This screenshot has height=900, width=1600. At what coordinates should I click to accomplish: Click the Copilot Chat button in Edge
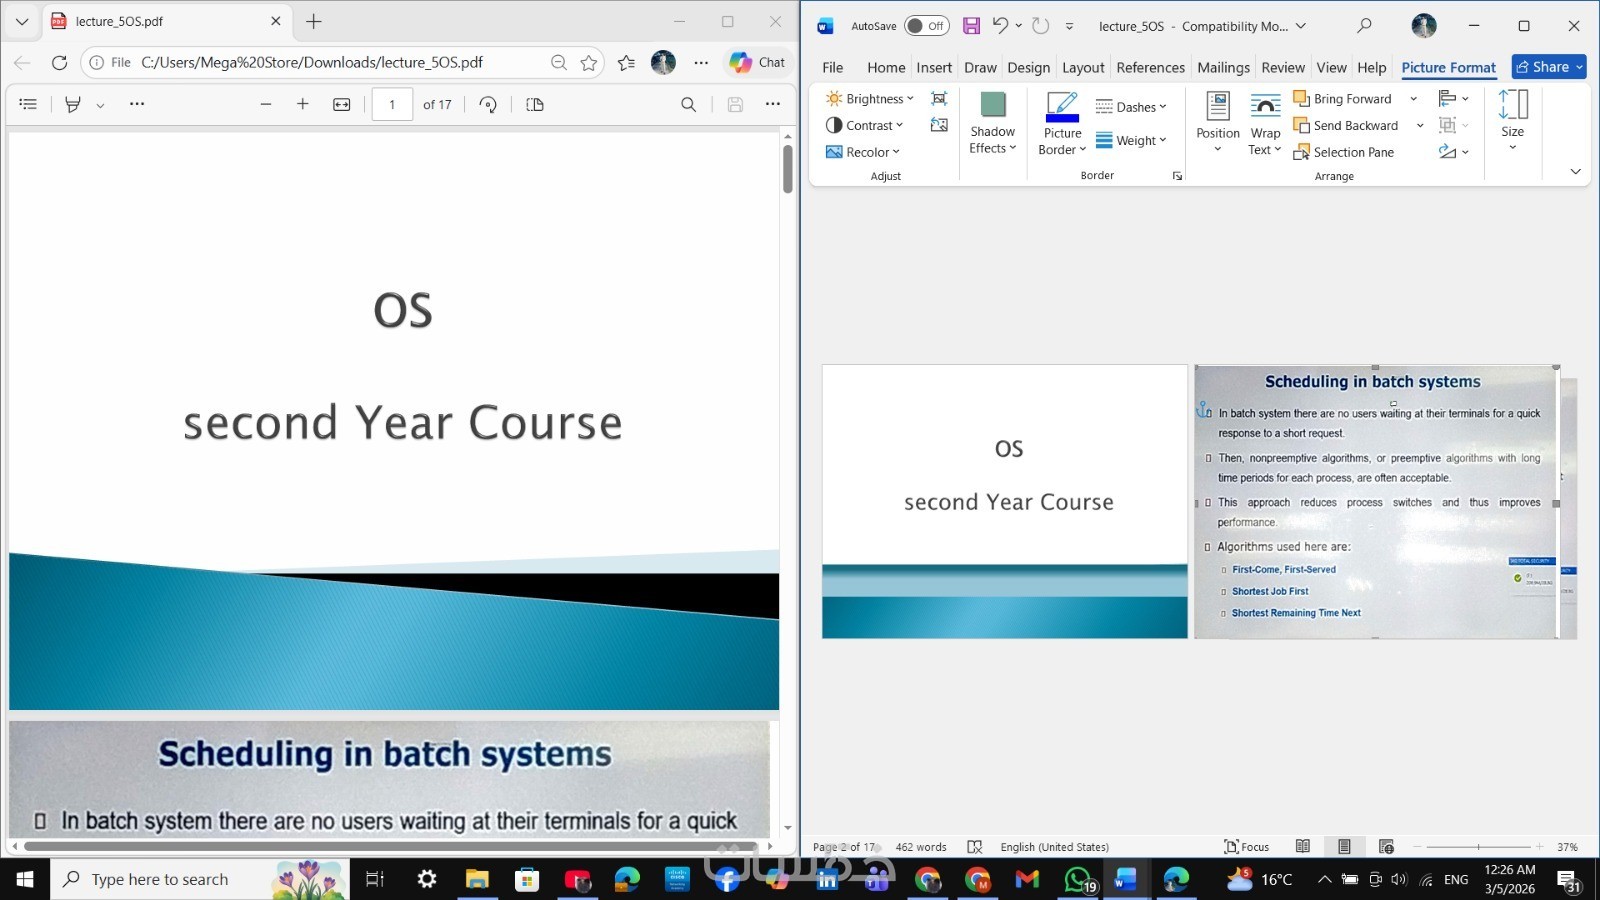757,62
